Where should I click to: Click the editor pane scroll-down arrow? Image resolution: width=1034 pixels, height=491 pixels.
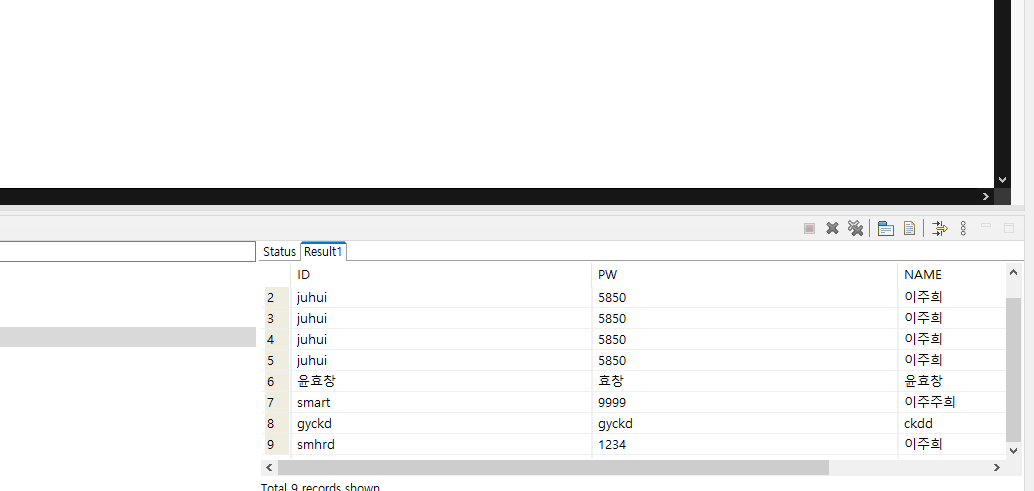(1002, 179)
